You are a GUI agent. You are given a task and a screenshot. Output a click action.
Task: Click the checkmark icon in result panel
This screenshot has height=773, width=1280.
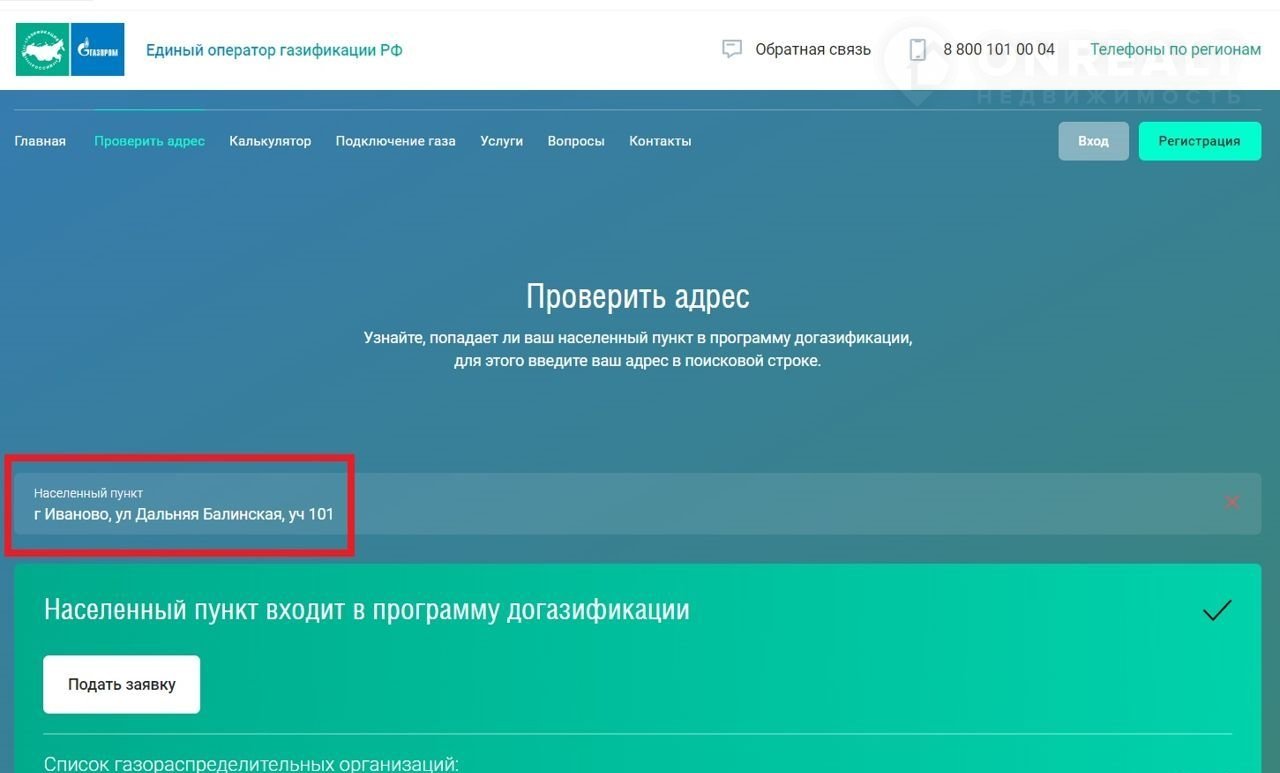[1216, 610]
